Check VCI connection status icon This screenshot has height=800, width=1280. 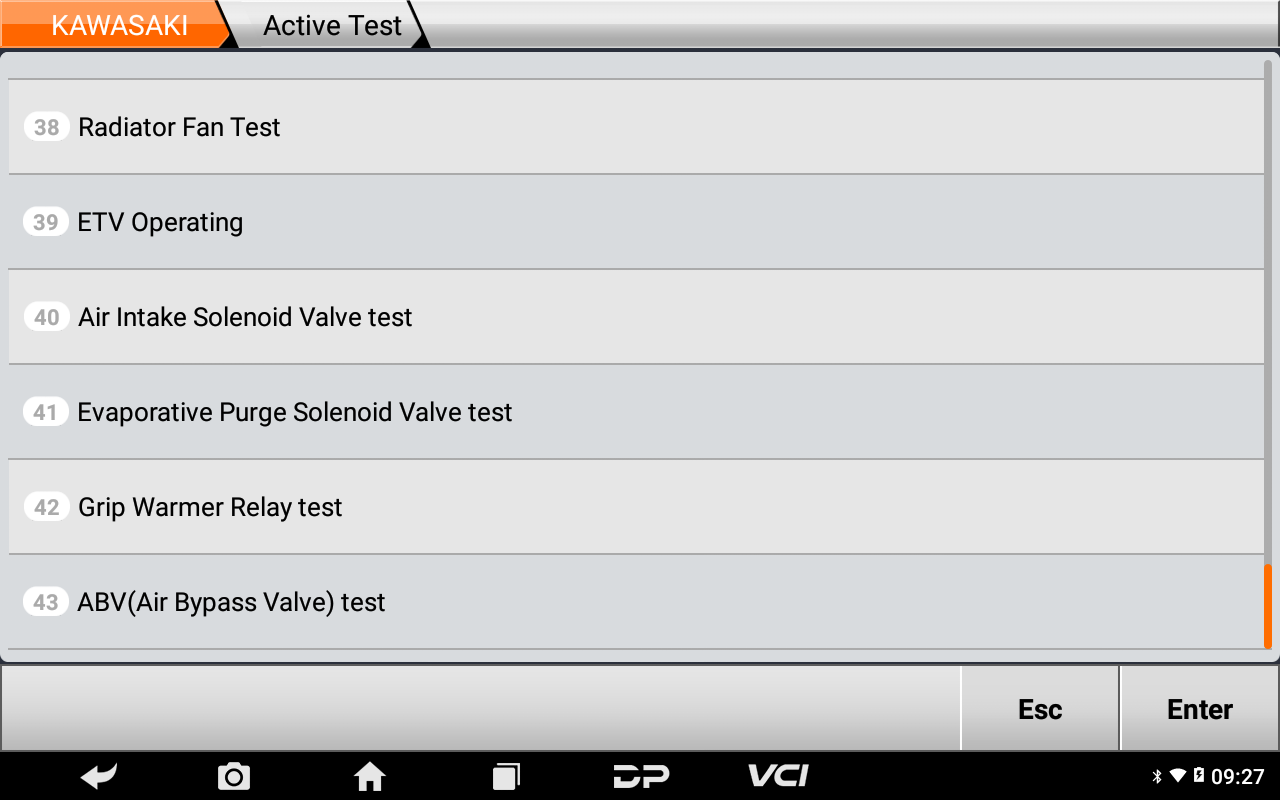point(778,776)
